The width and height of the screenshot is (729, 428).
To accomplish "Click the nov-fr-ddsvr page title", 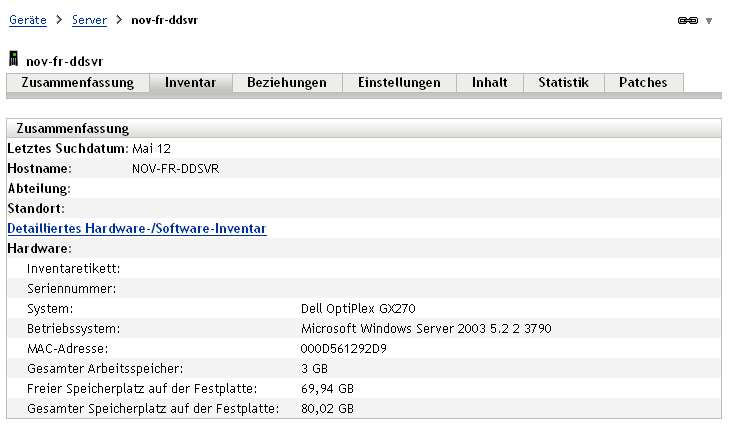I will (64, 61).
